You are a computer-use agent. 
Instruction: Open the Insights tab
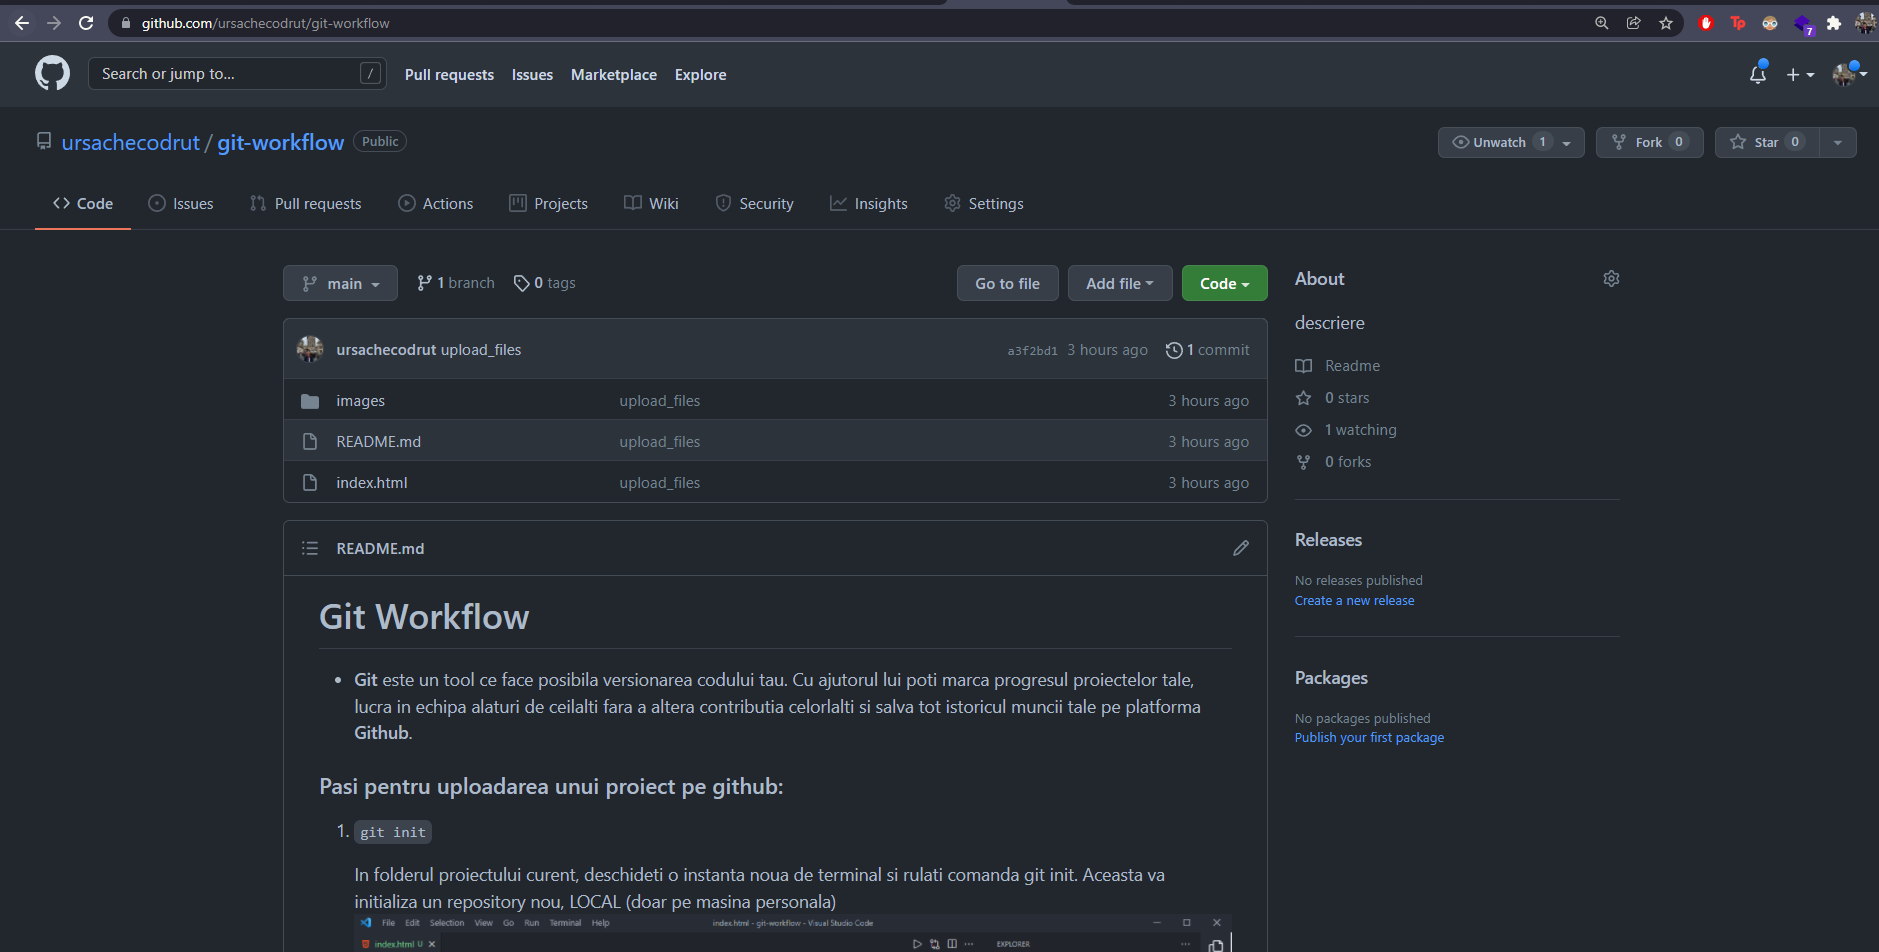[869, 204]
